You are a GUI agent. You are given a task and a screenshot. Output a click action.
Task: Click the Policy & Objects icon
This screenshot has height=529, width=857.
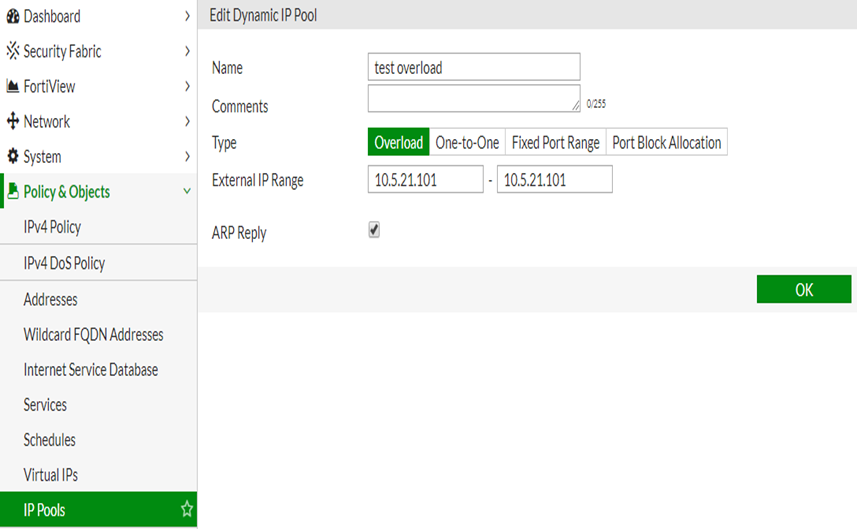(13, 192)
